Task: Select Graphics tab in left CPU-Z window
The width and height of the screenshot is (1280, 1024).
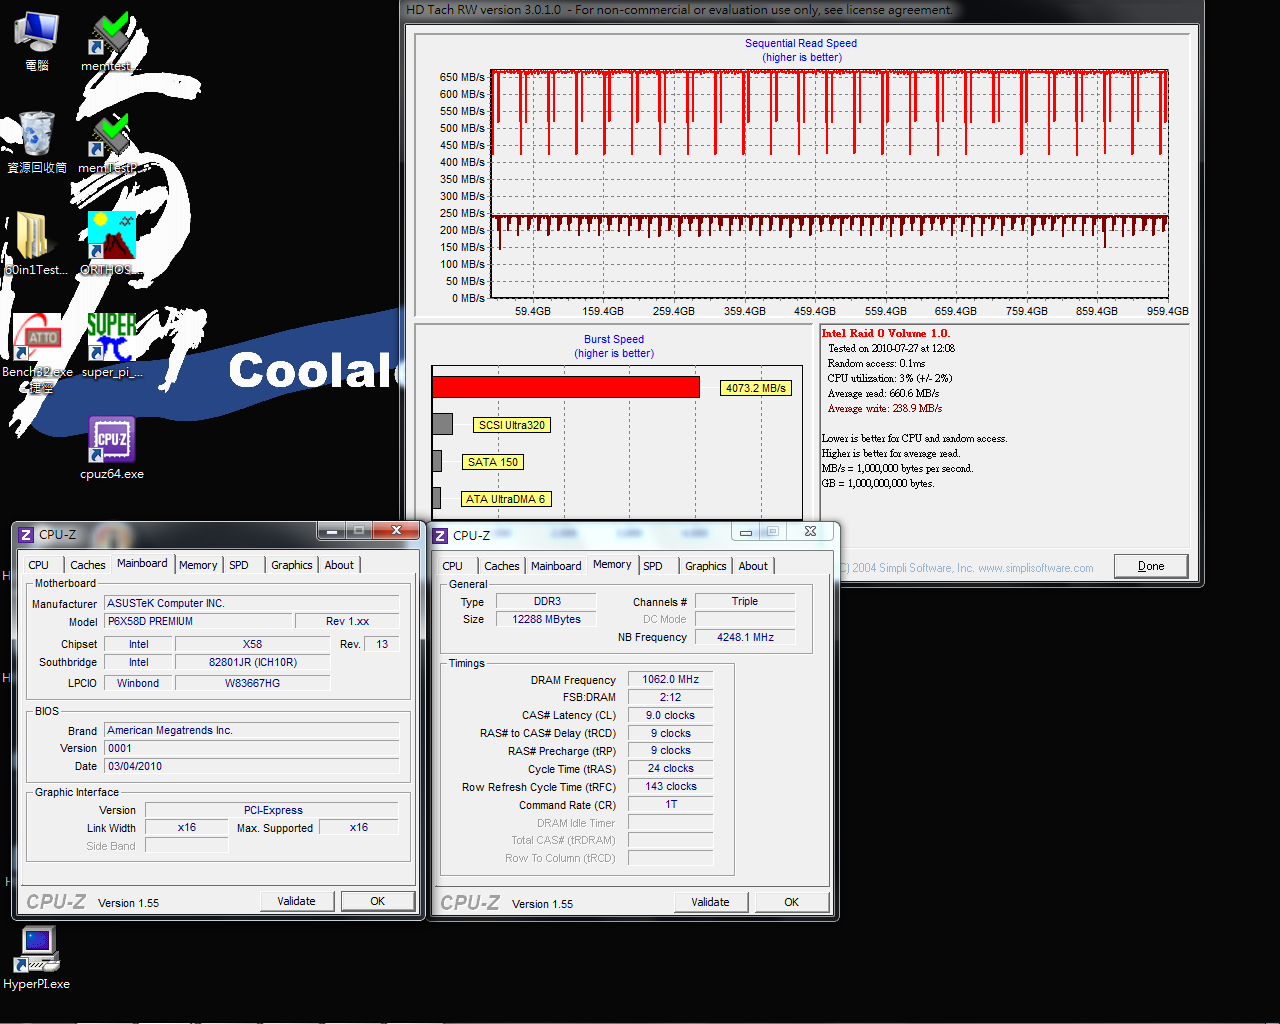Action: (x=292, y=565)
